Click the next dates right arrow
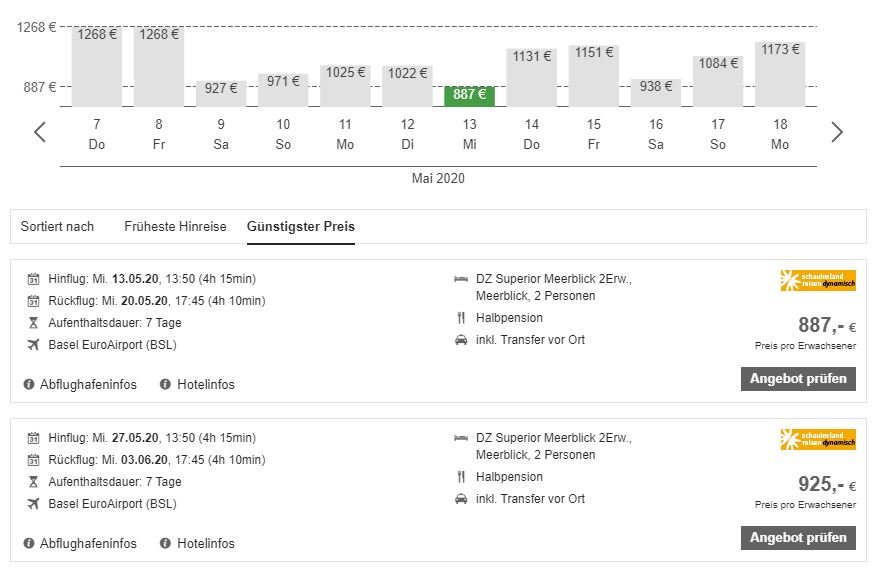Screen dimensions: 877x568 point(837,132)
